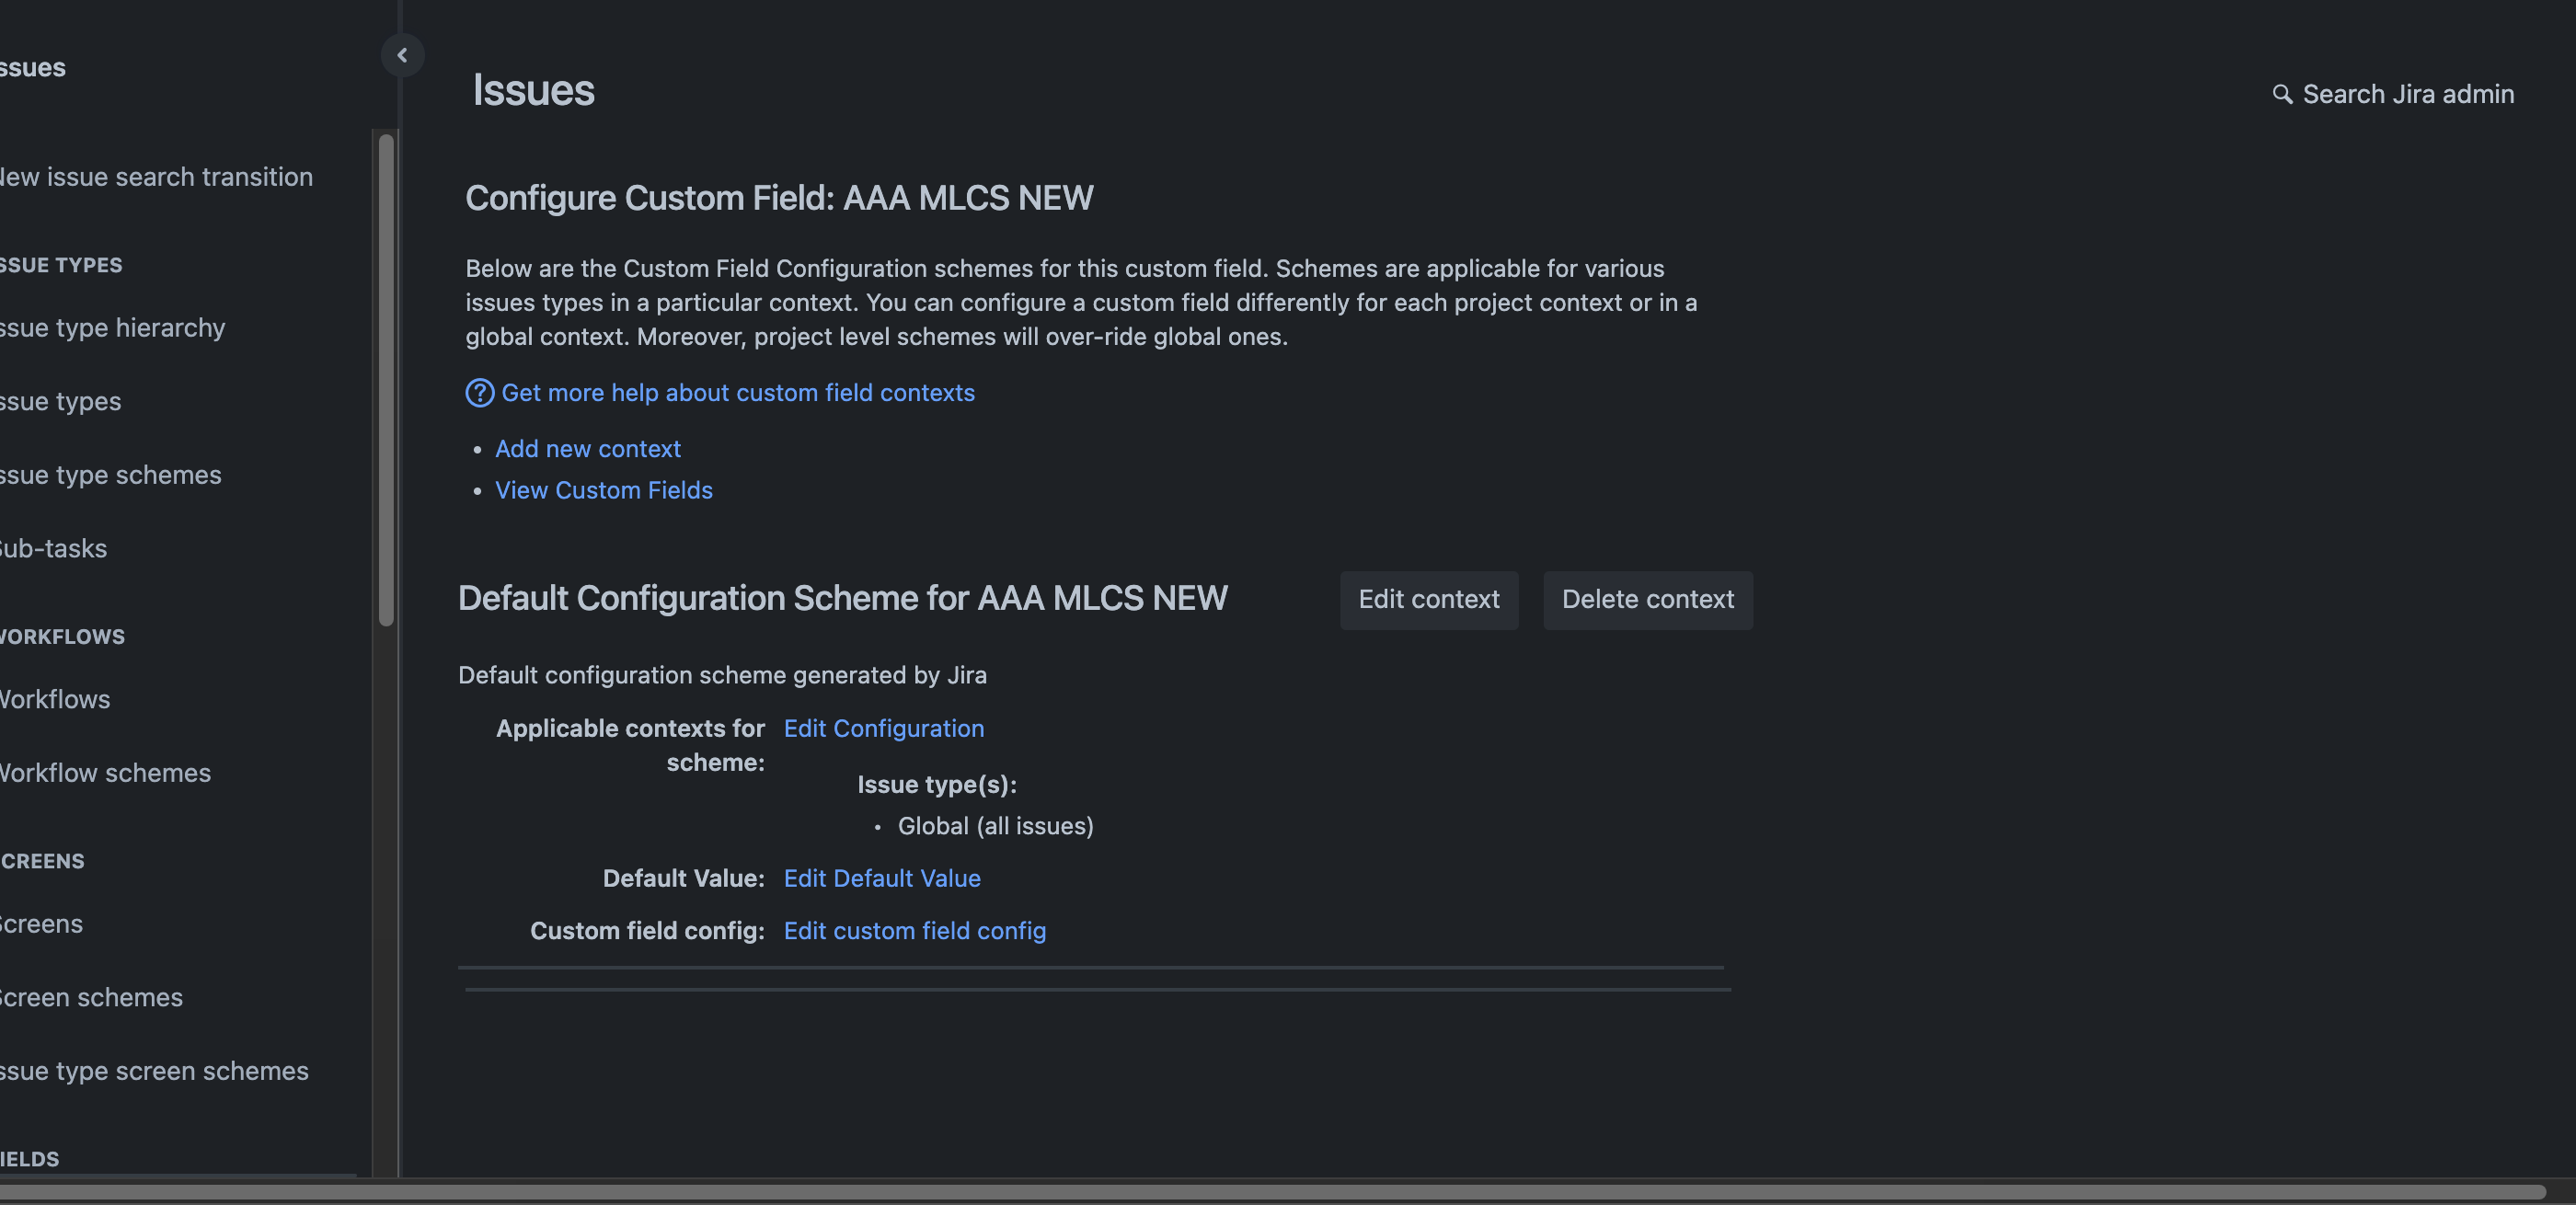Image resolution: width=2576 pixels, height=1205 pixels.
Task: Click the Delete context button
Action: point(1647,600)
